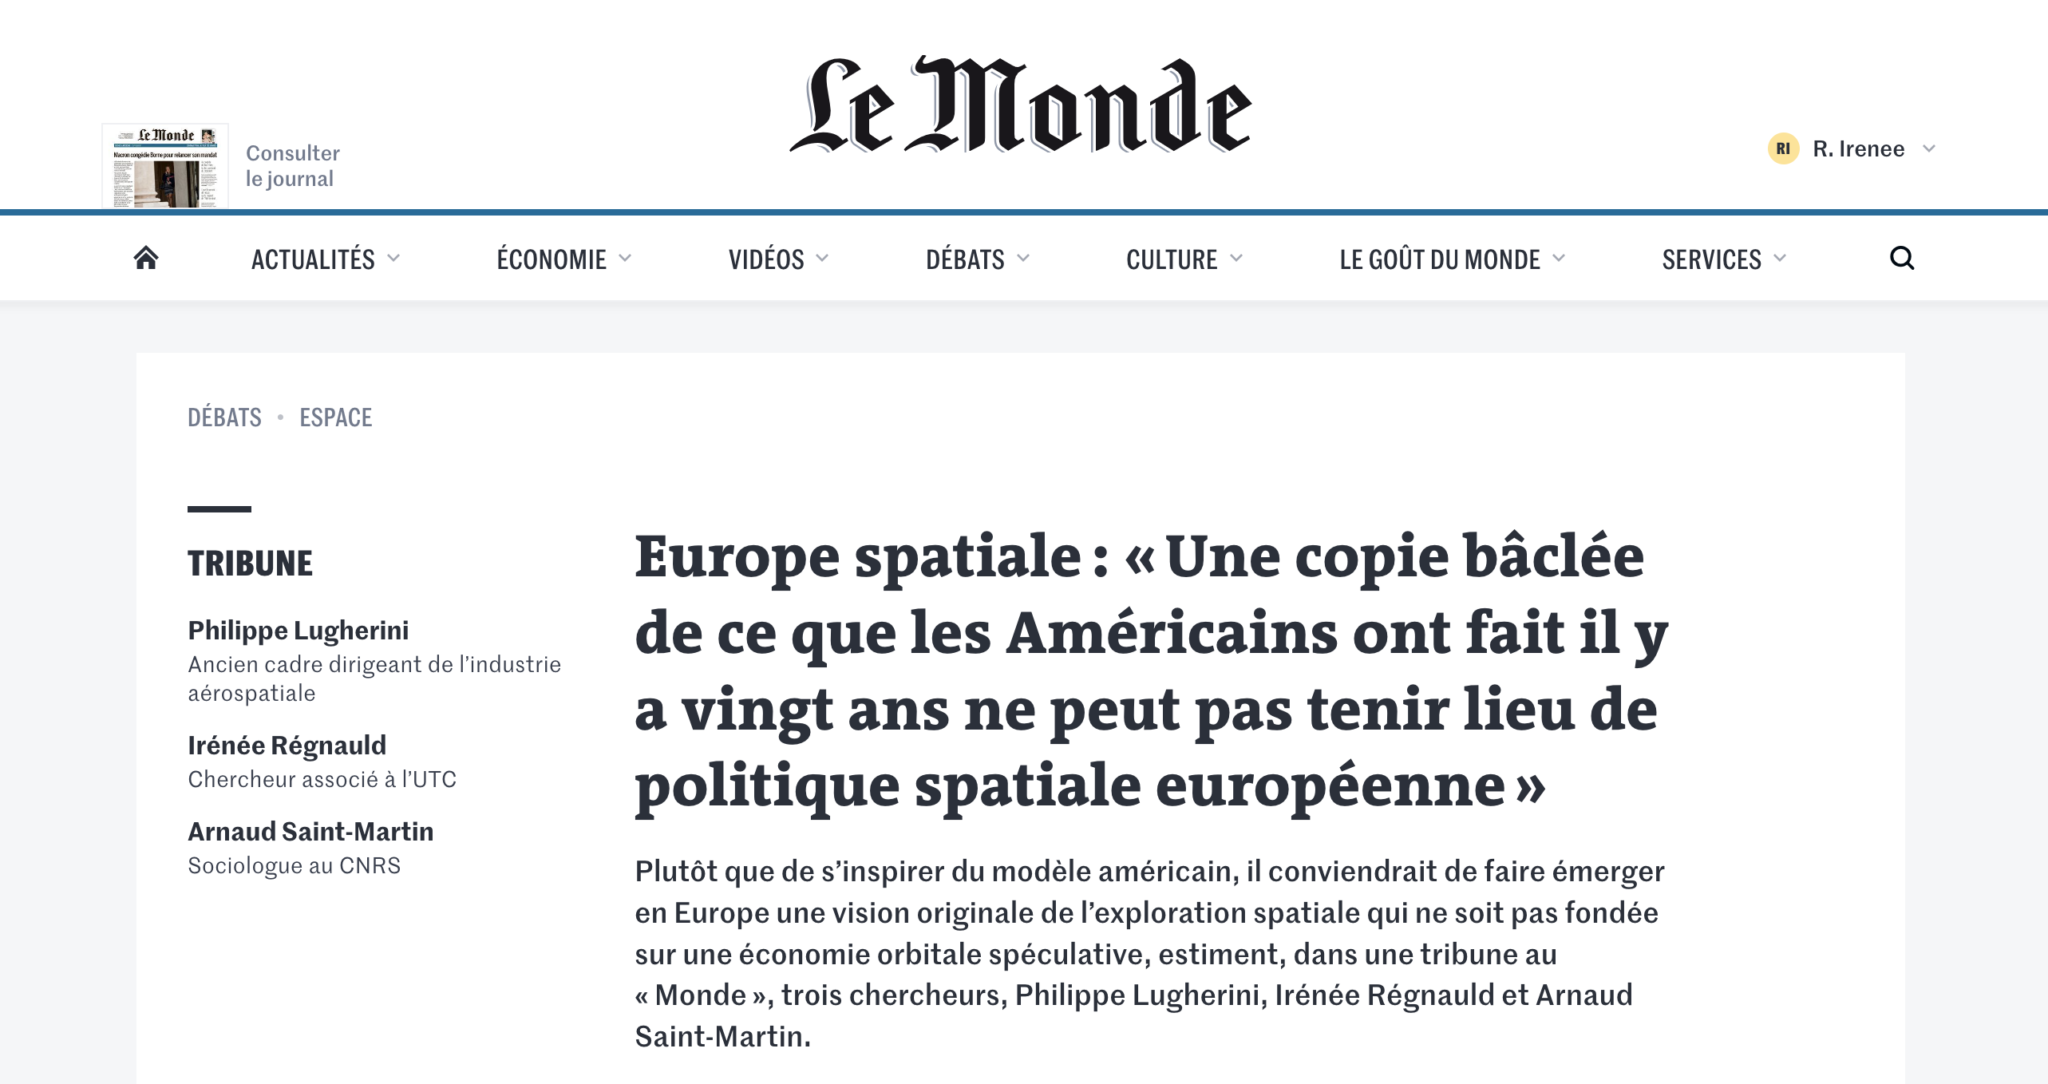This screenshot has height=1084, width=2048.
Task: Follow the Débats breadcrumb link
Action: tap(225, 417)
